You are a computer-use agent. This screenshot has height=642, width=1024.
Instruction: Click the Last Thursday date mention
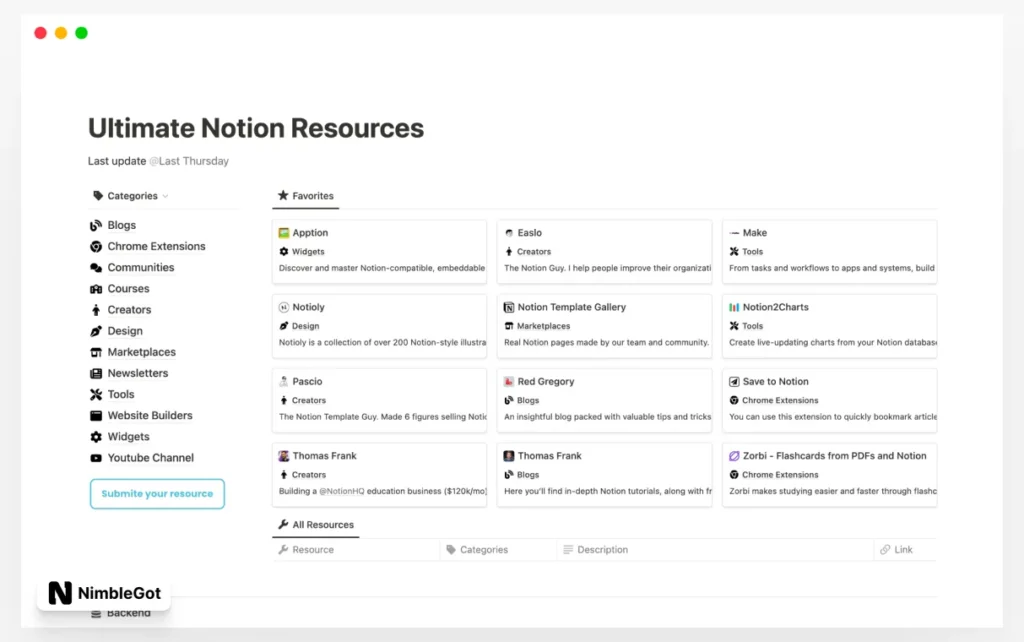pyautogui.click(x=189, y=161)
